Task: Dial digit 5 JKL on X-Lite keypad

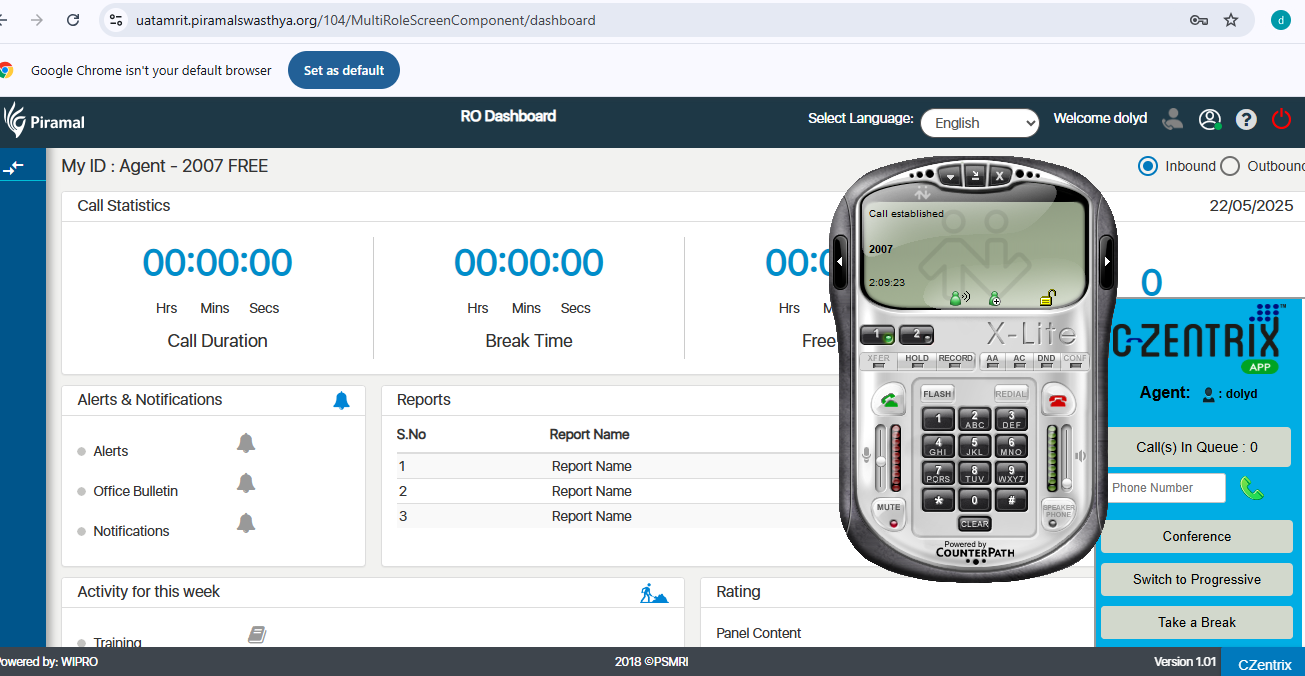Action: 974,446
